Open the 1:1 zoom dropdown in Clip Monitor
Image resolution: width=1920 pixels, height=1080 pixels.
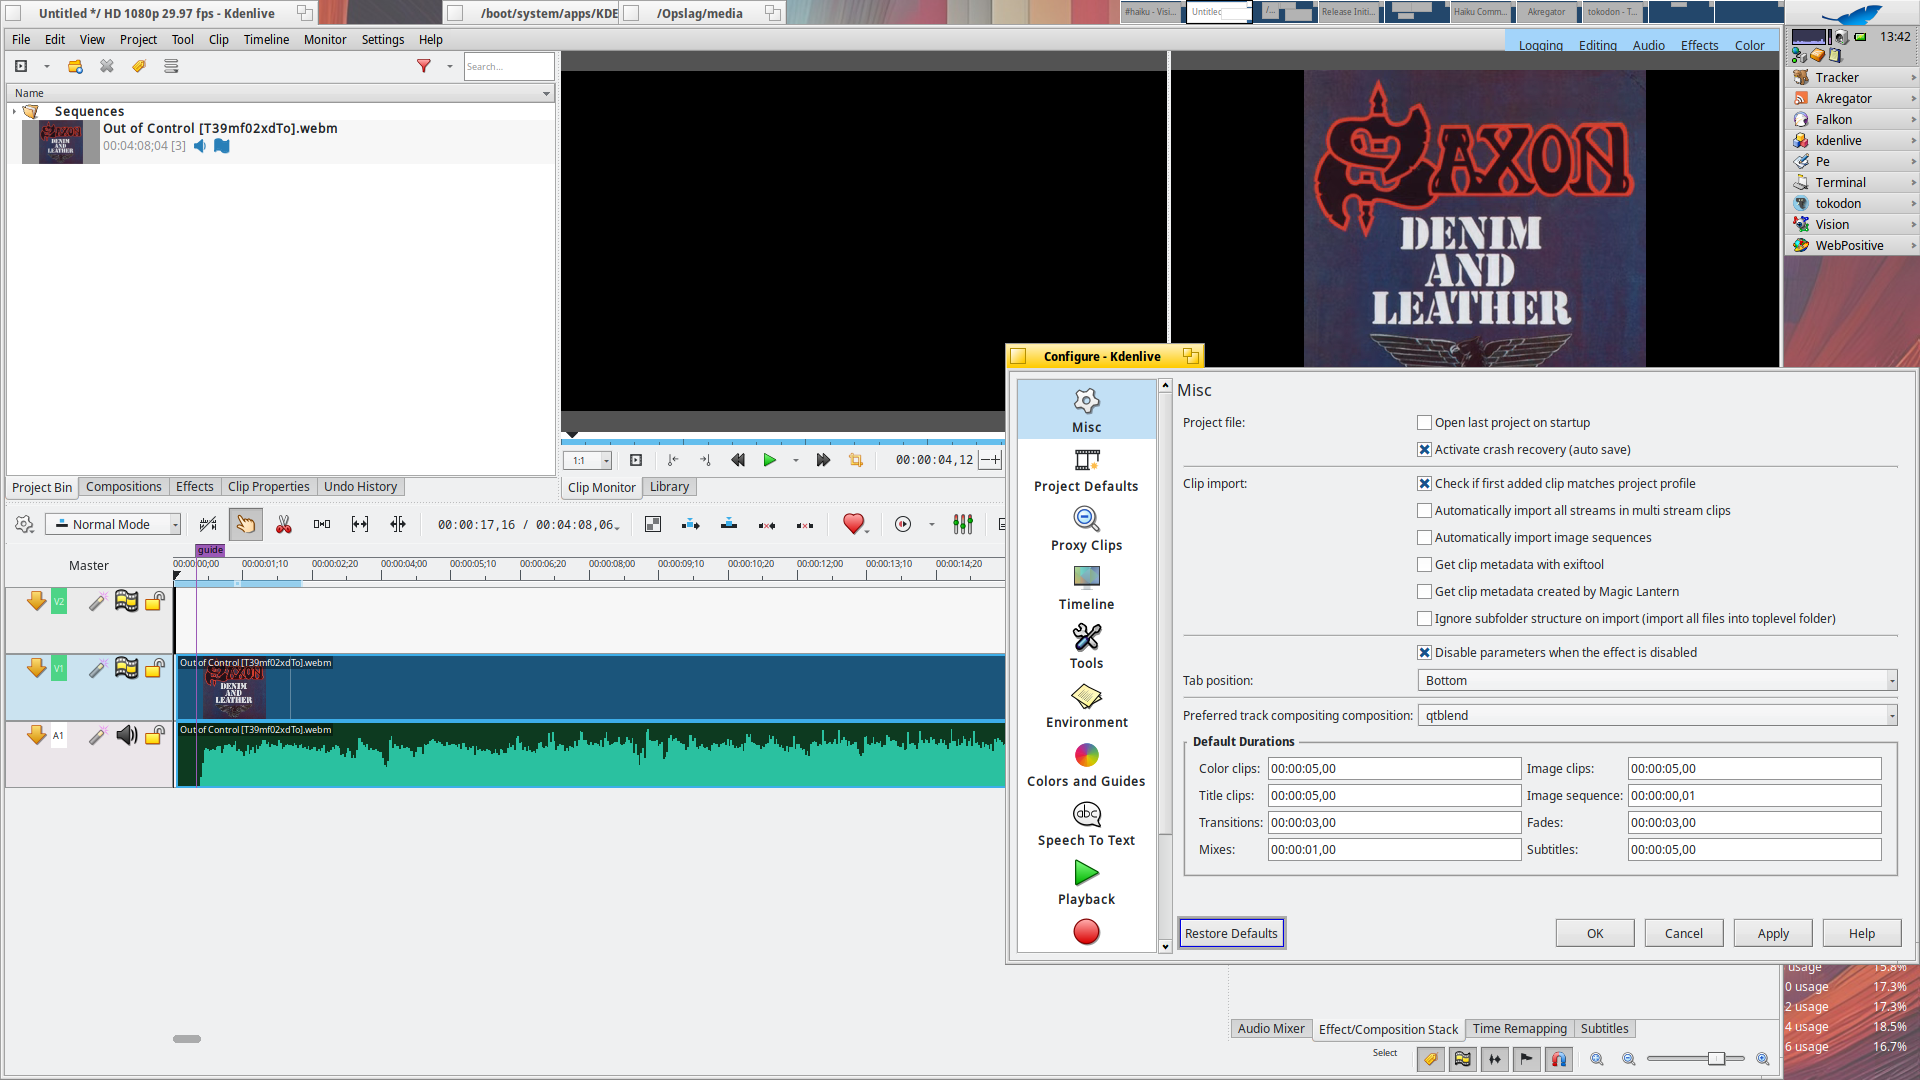[x=587, y=460]
